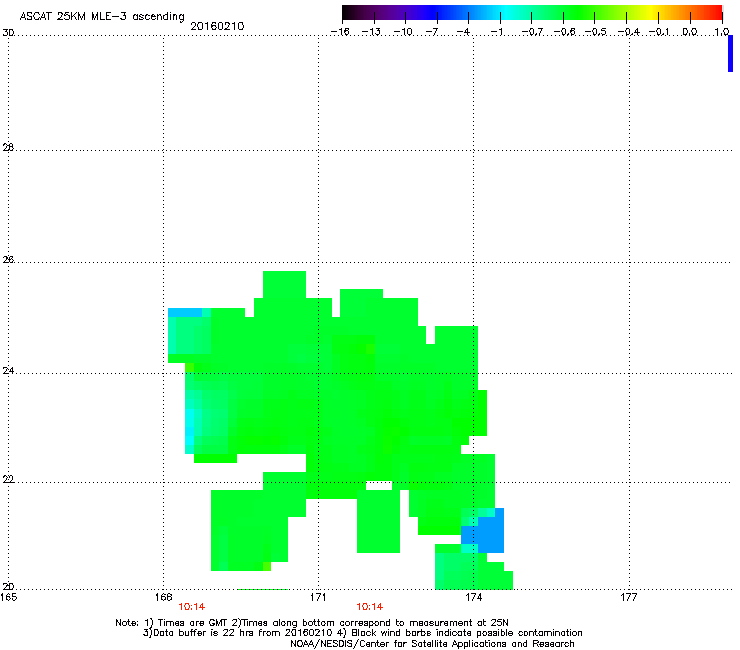The height and width of the screenshot is (650, 740).
Task: Click the colorbar label 1.0
Action: (x=722, y=32)
